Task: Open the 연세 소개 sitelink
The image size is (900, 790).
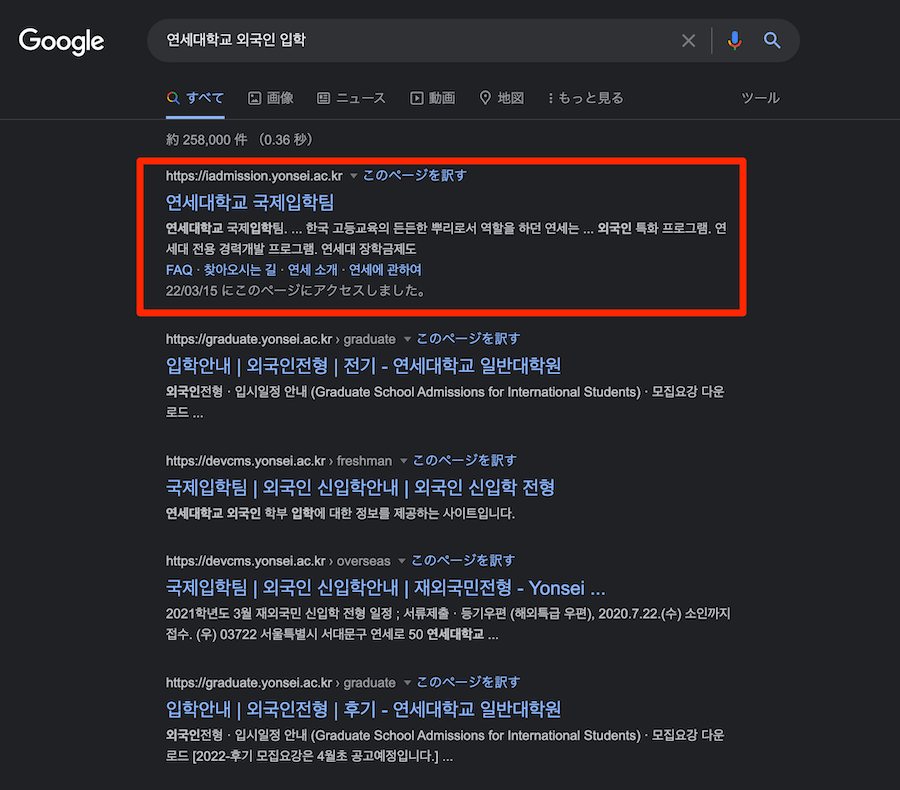Action: (x=312, y=270)
